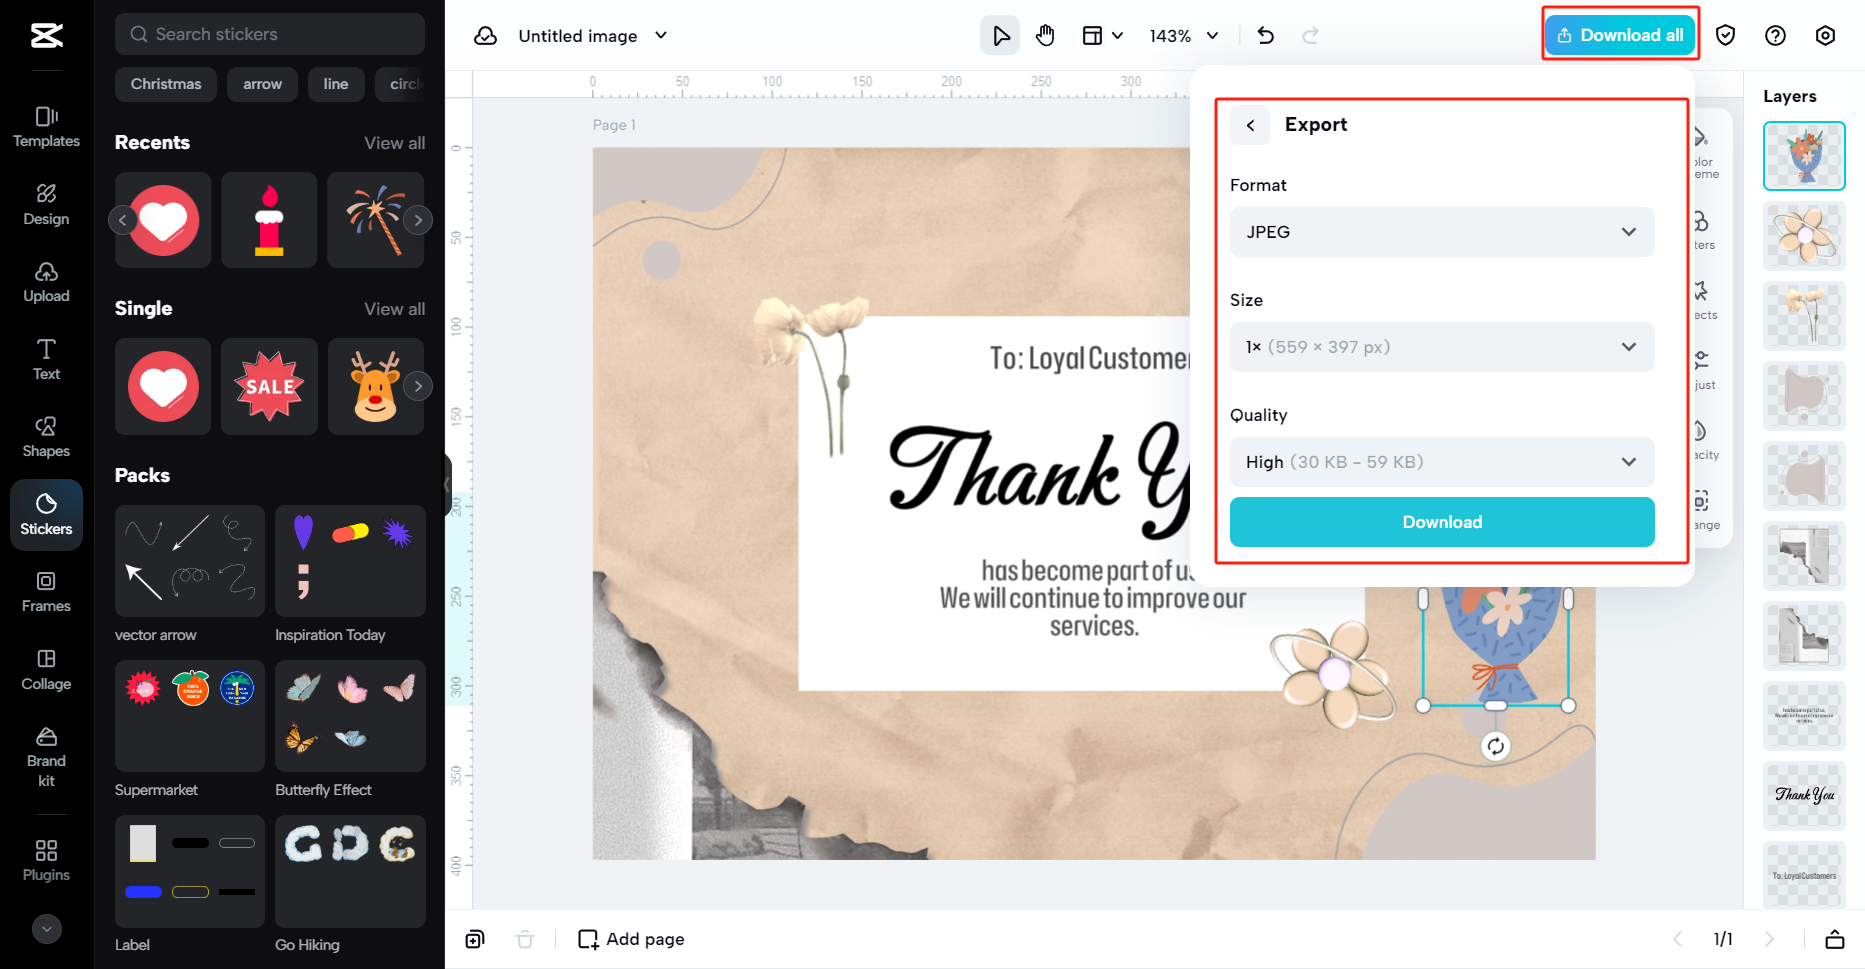This screenshot has width=1865, height=969.
Task: Expand the Size dropdown in Export panel
Action: pos(1441,347)
